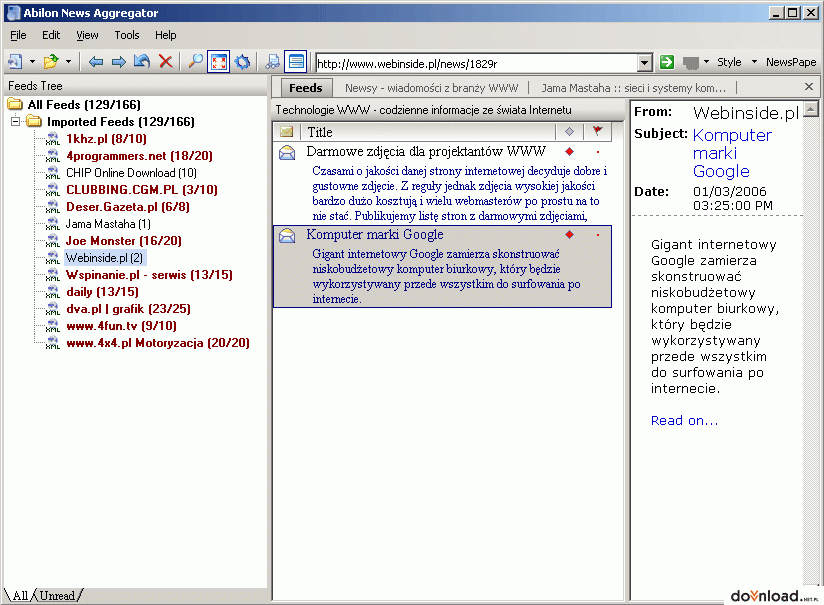
Task: Select the Webinside.pl (2) feed
Action: 104,258
